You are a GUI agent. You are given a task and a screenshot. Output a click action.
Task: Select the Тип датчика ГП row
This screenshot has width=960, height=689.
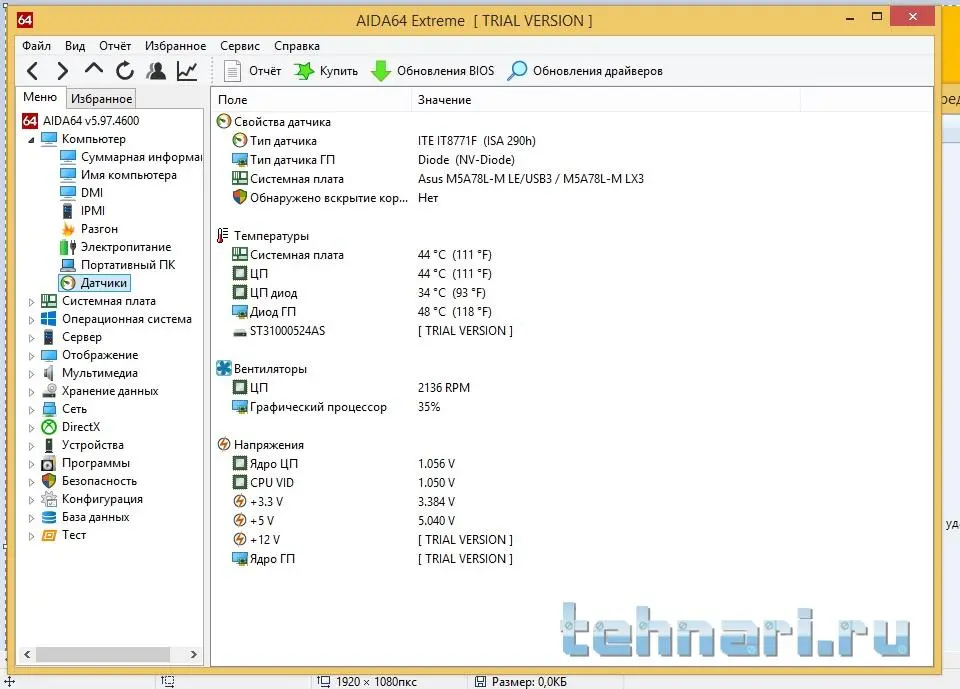tap(572, 160)
